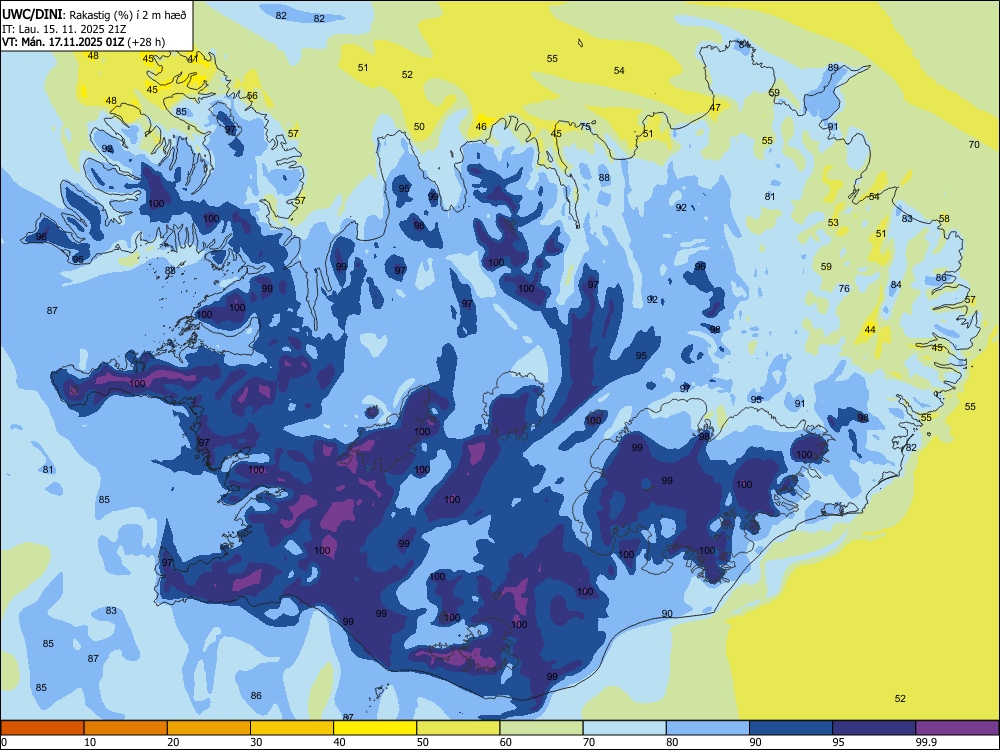Click the '20' legend tick label
This screenshot has width=1000, height=750.
pyautogui.click(x=173, y=742)
